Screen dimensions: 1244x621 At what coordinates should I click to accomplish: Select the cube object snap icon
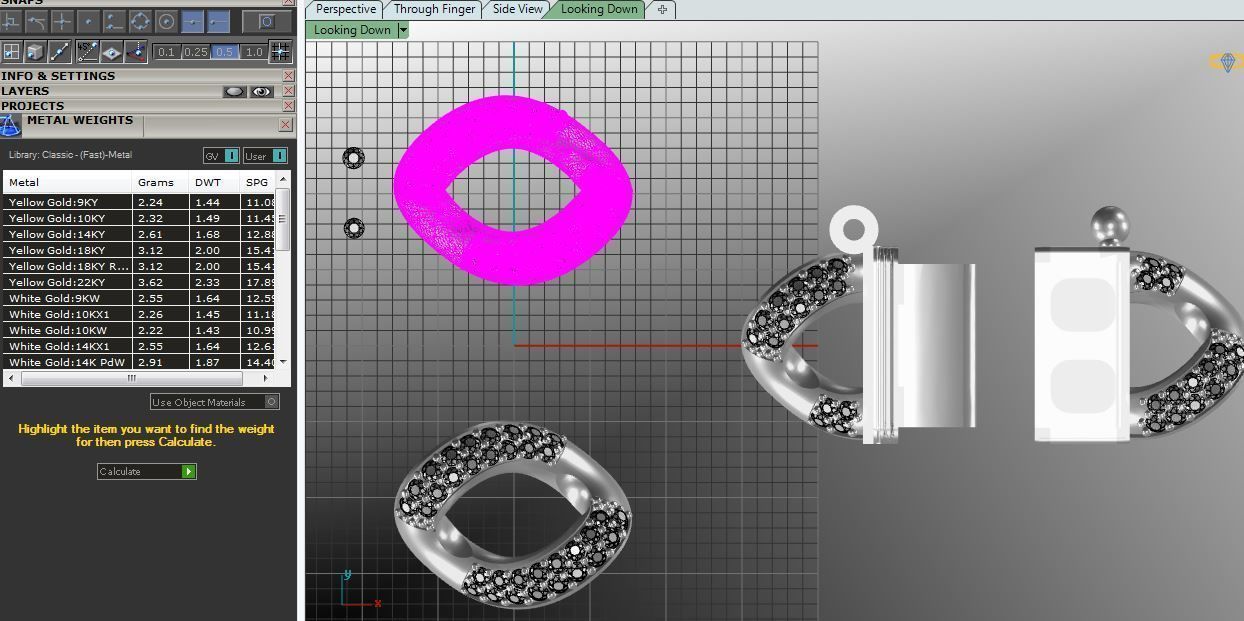pyautogui.click(x=36, y=51)
